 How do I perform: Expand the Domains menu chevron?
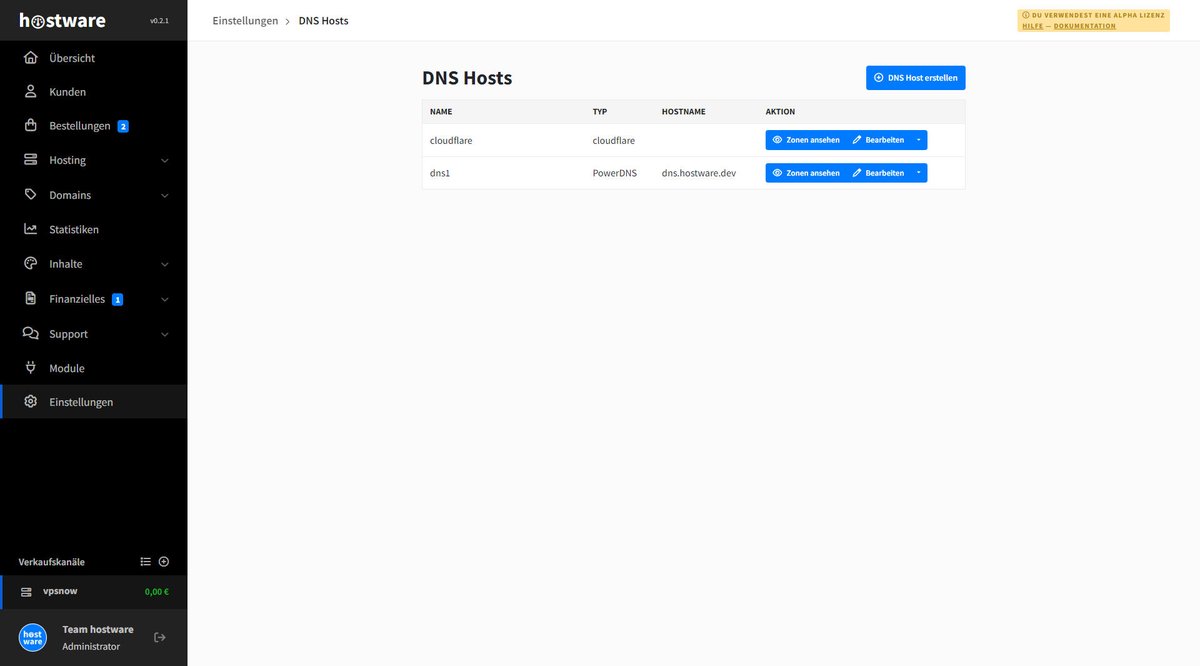(165, 196)
